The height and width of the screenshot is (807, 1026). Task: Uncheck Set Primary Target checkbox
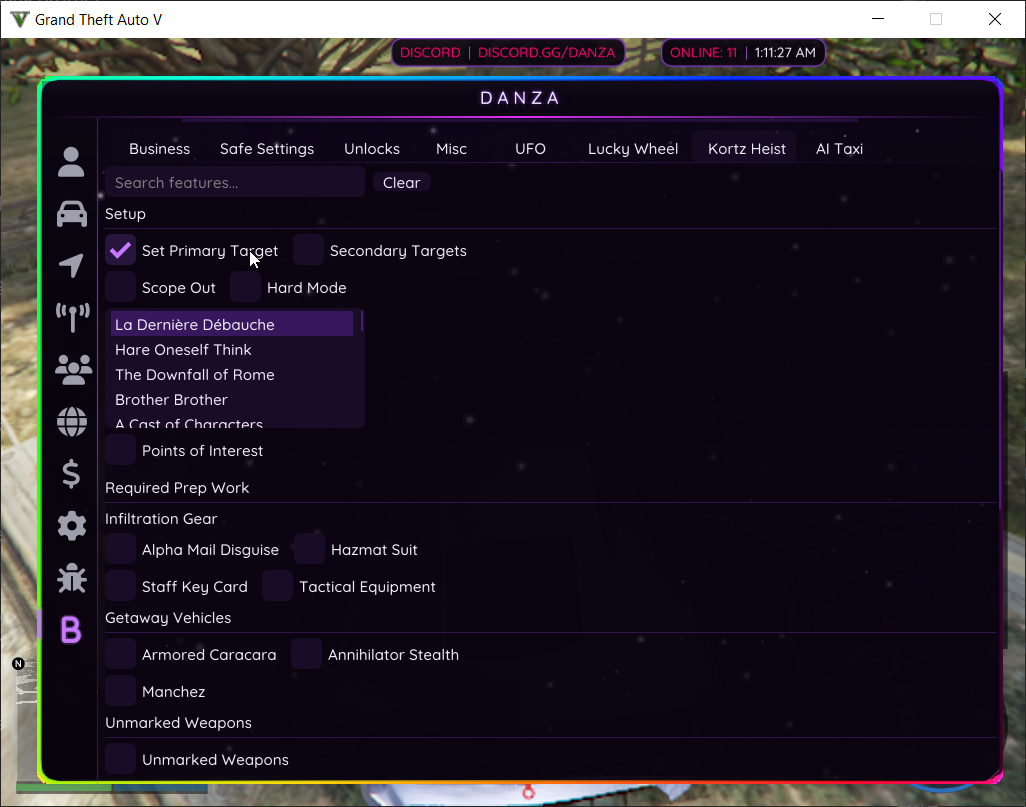(120, 250)
